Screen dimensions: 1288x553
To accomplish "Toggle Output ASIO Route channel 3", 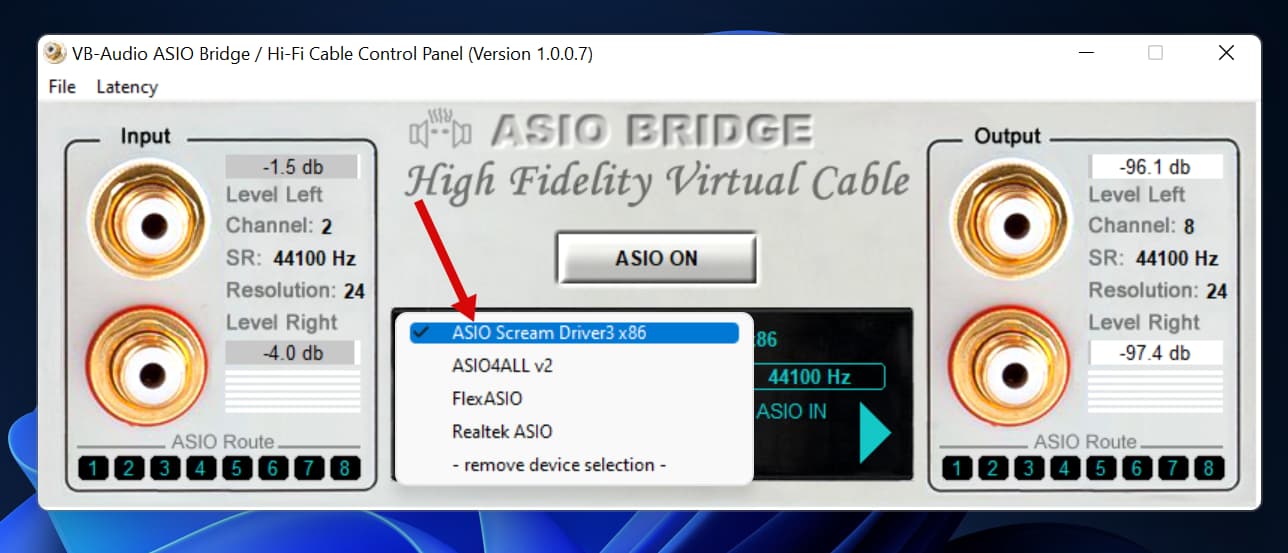I will tap(1028, 467).
